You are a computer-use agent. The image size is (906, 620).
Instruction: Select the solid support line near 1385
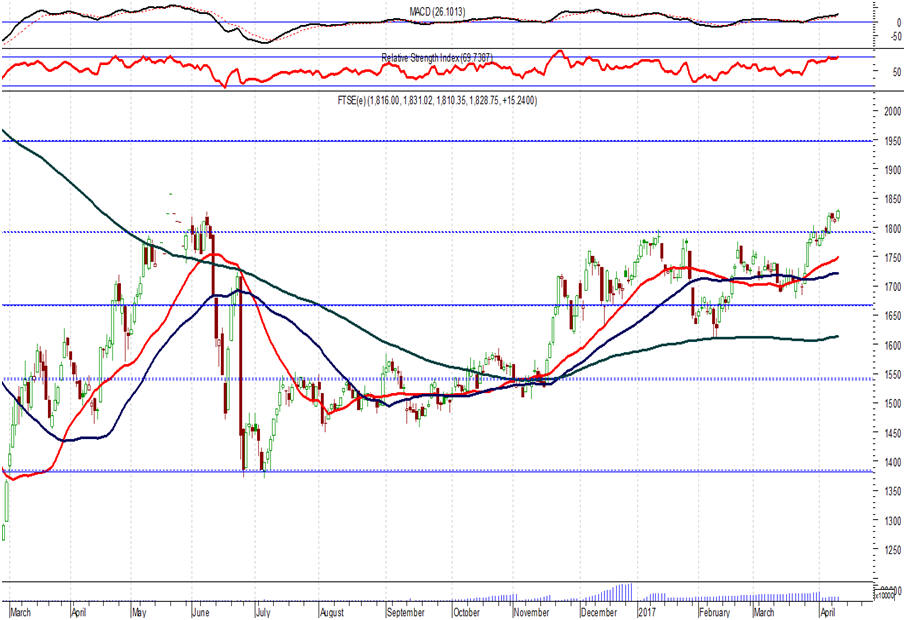pos(437,471)
